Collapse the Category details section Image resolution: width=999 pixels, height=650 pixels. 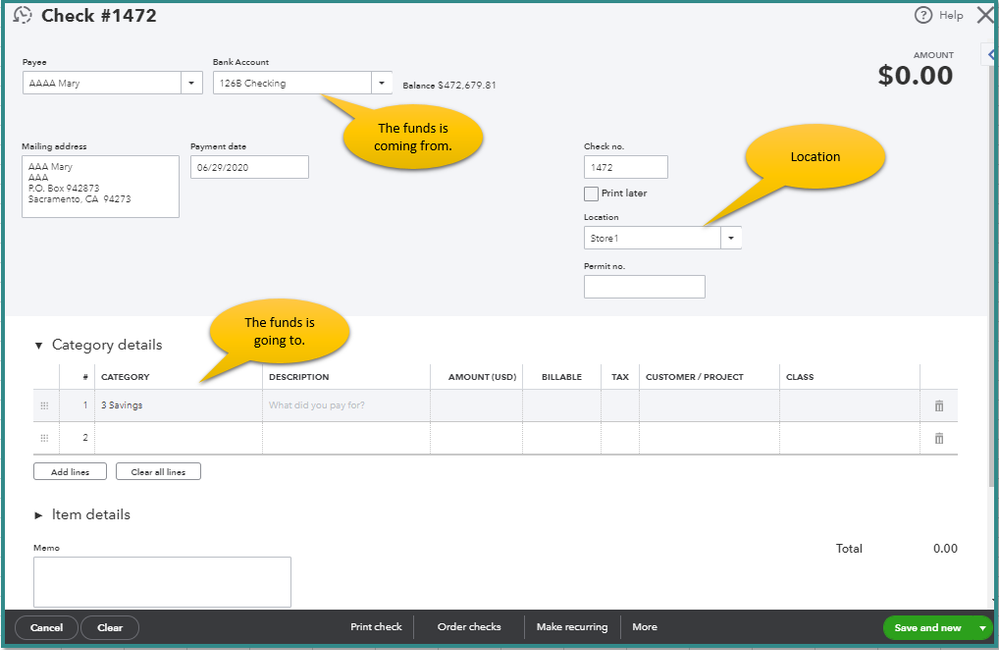38,345
